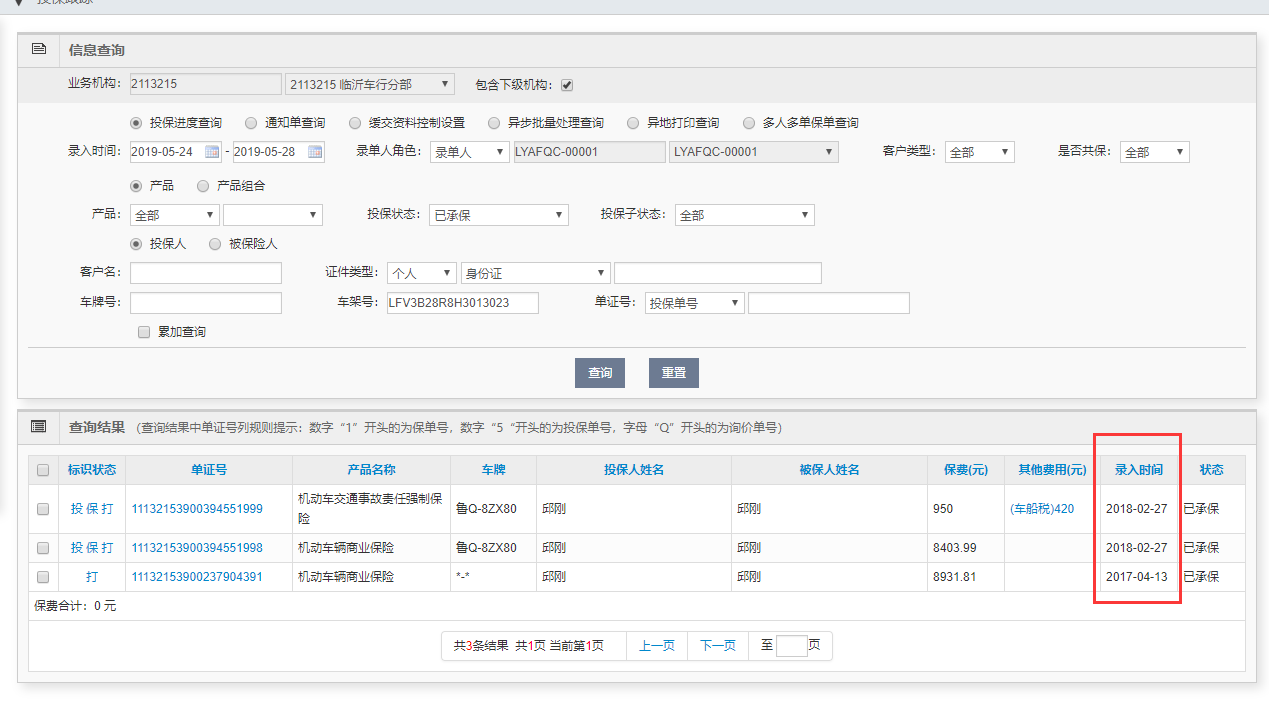Select the 通知单查询 radio option

[x=251, y=123]
